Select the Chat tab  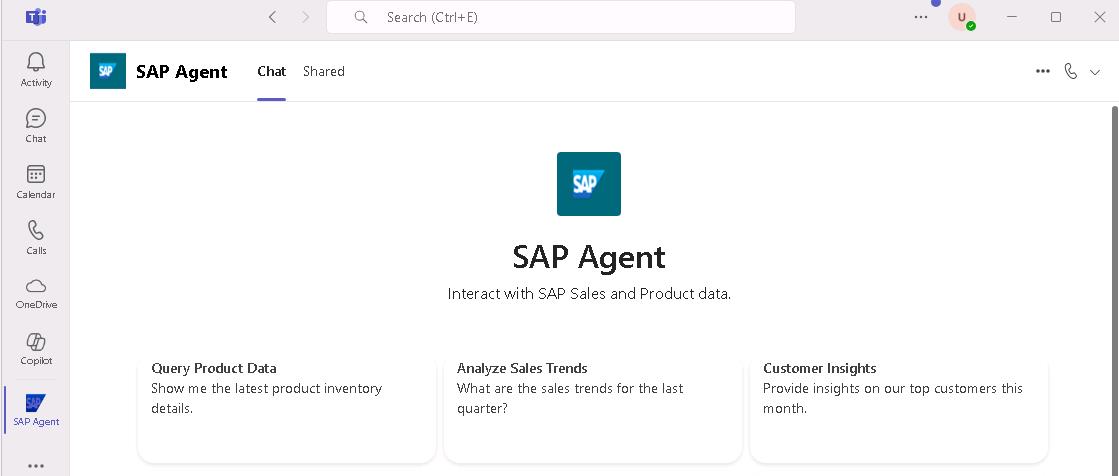pyautogui.click(x=271, y=71)
